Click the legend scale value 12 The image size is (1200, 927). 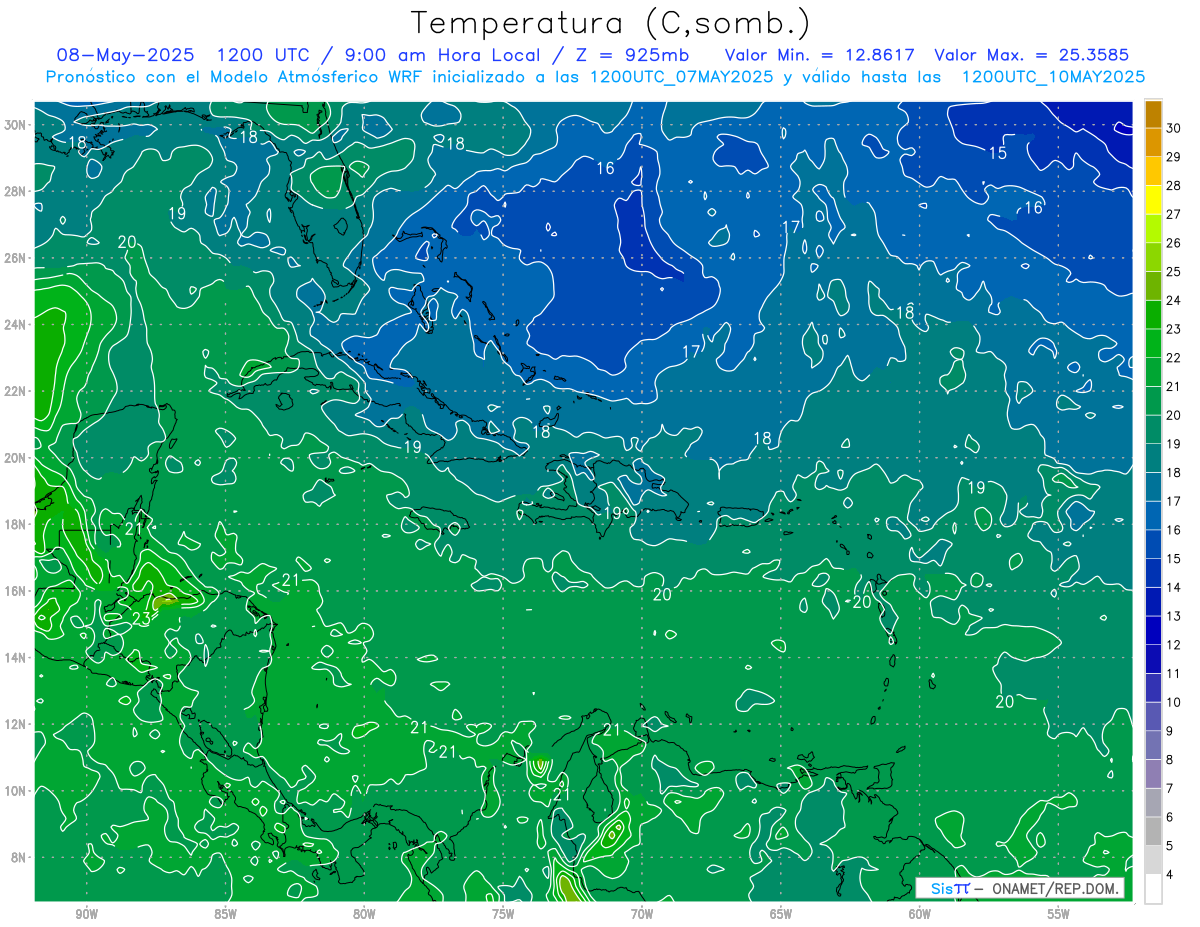[x=1173, y=645]
